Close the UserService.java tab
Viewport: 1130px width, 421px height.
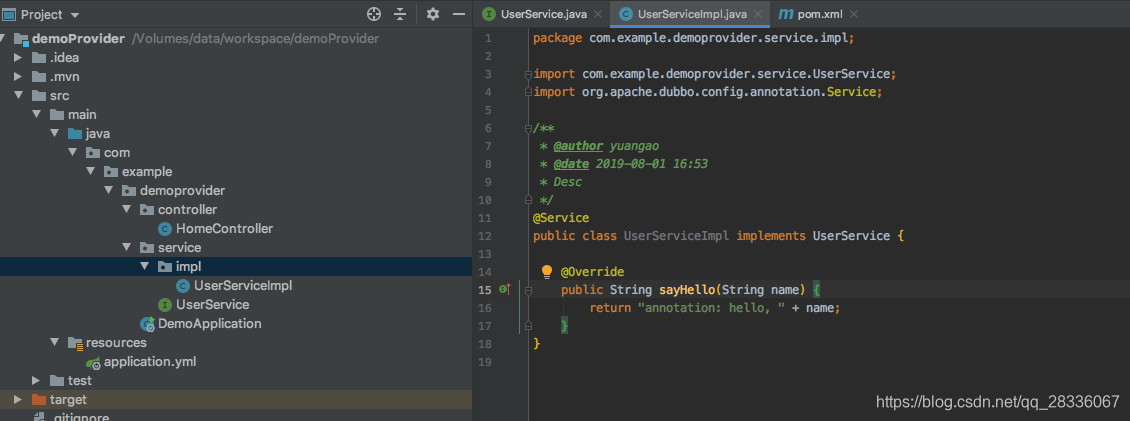[x=598, y=14]
